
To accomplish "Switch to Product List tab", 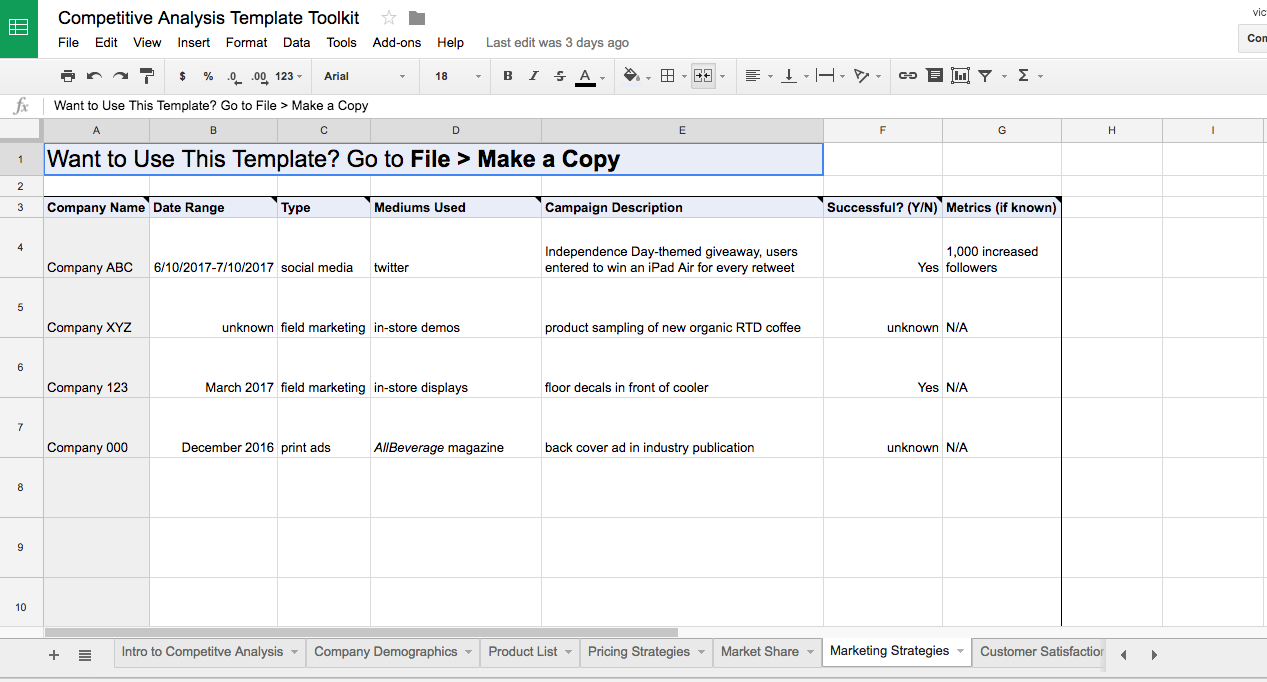I will tap(523, 651).
